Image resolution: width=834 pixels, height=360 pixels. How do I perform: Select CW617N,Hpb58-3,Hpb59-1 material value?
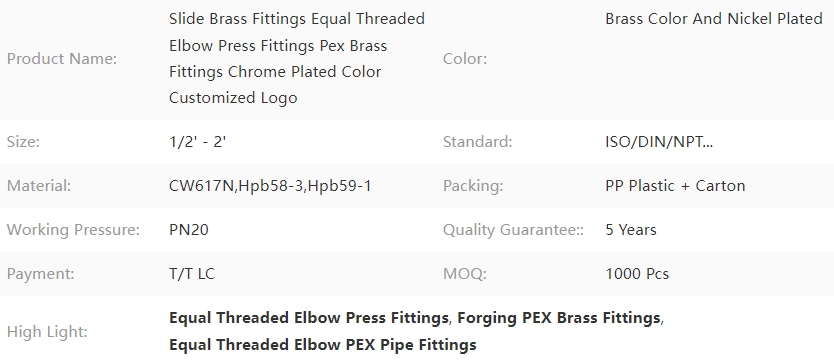tap(270, 186)
